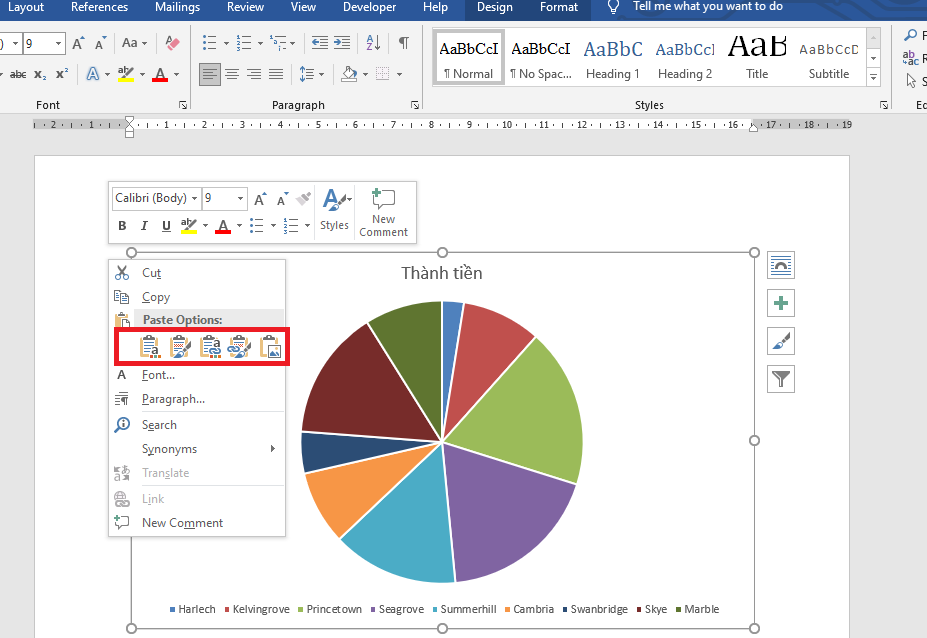Image resolution: width=927 pixels, height=638 pixels.
Task: Switch to the Design ribbon tab
Action: (494, 8)
